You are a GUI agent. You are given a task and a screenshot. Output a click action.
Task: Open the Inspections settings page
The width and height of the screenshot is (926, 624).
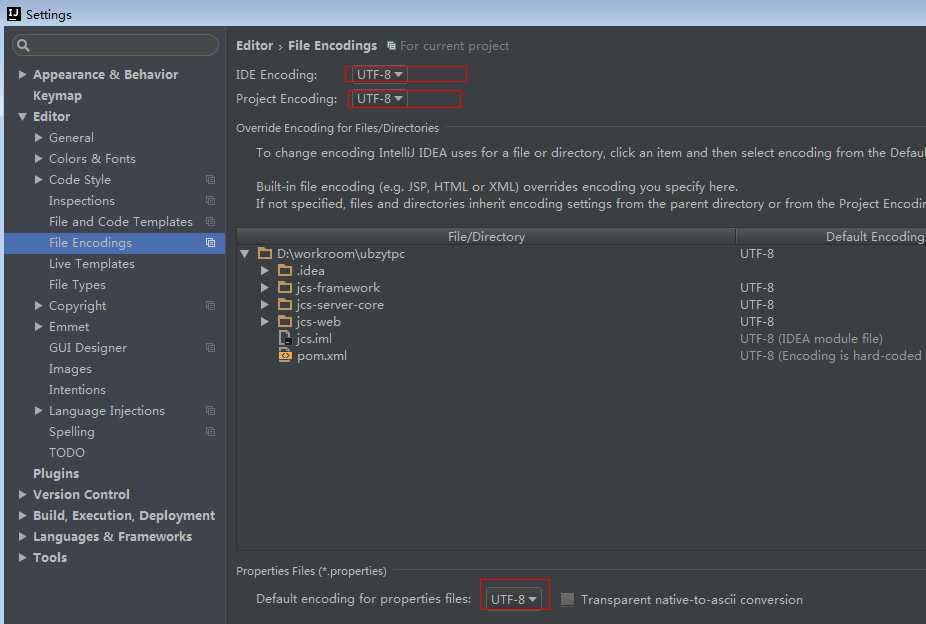[82, 201]
